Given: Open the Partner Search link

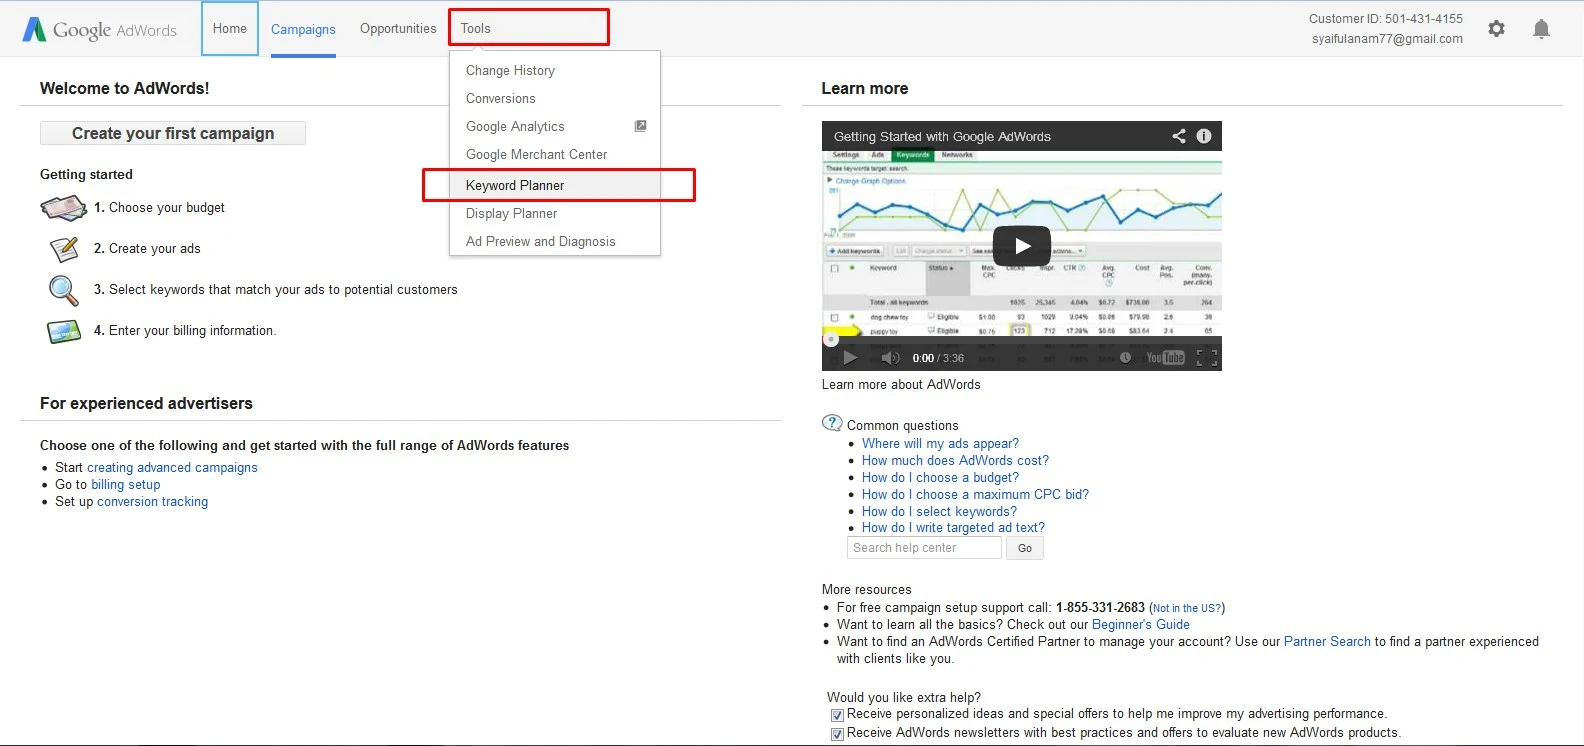Looking at the screenshot, I should 1327,641.
